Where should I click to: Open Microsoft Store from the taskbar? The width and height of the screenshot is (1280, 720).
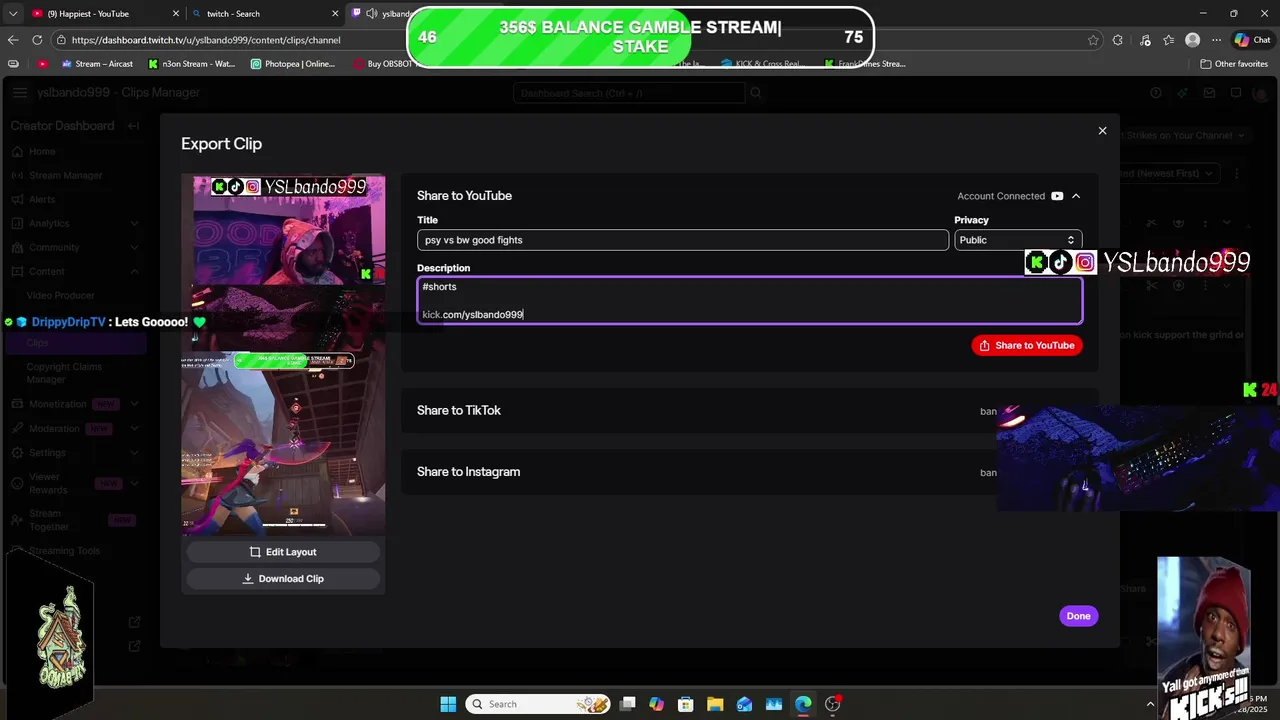(x=686, y=704)
